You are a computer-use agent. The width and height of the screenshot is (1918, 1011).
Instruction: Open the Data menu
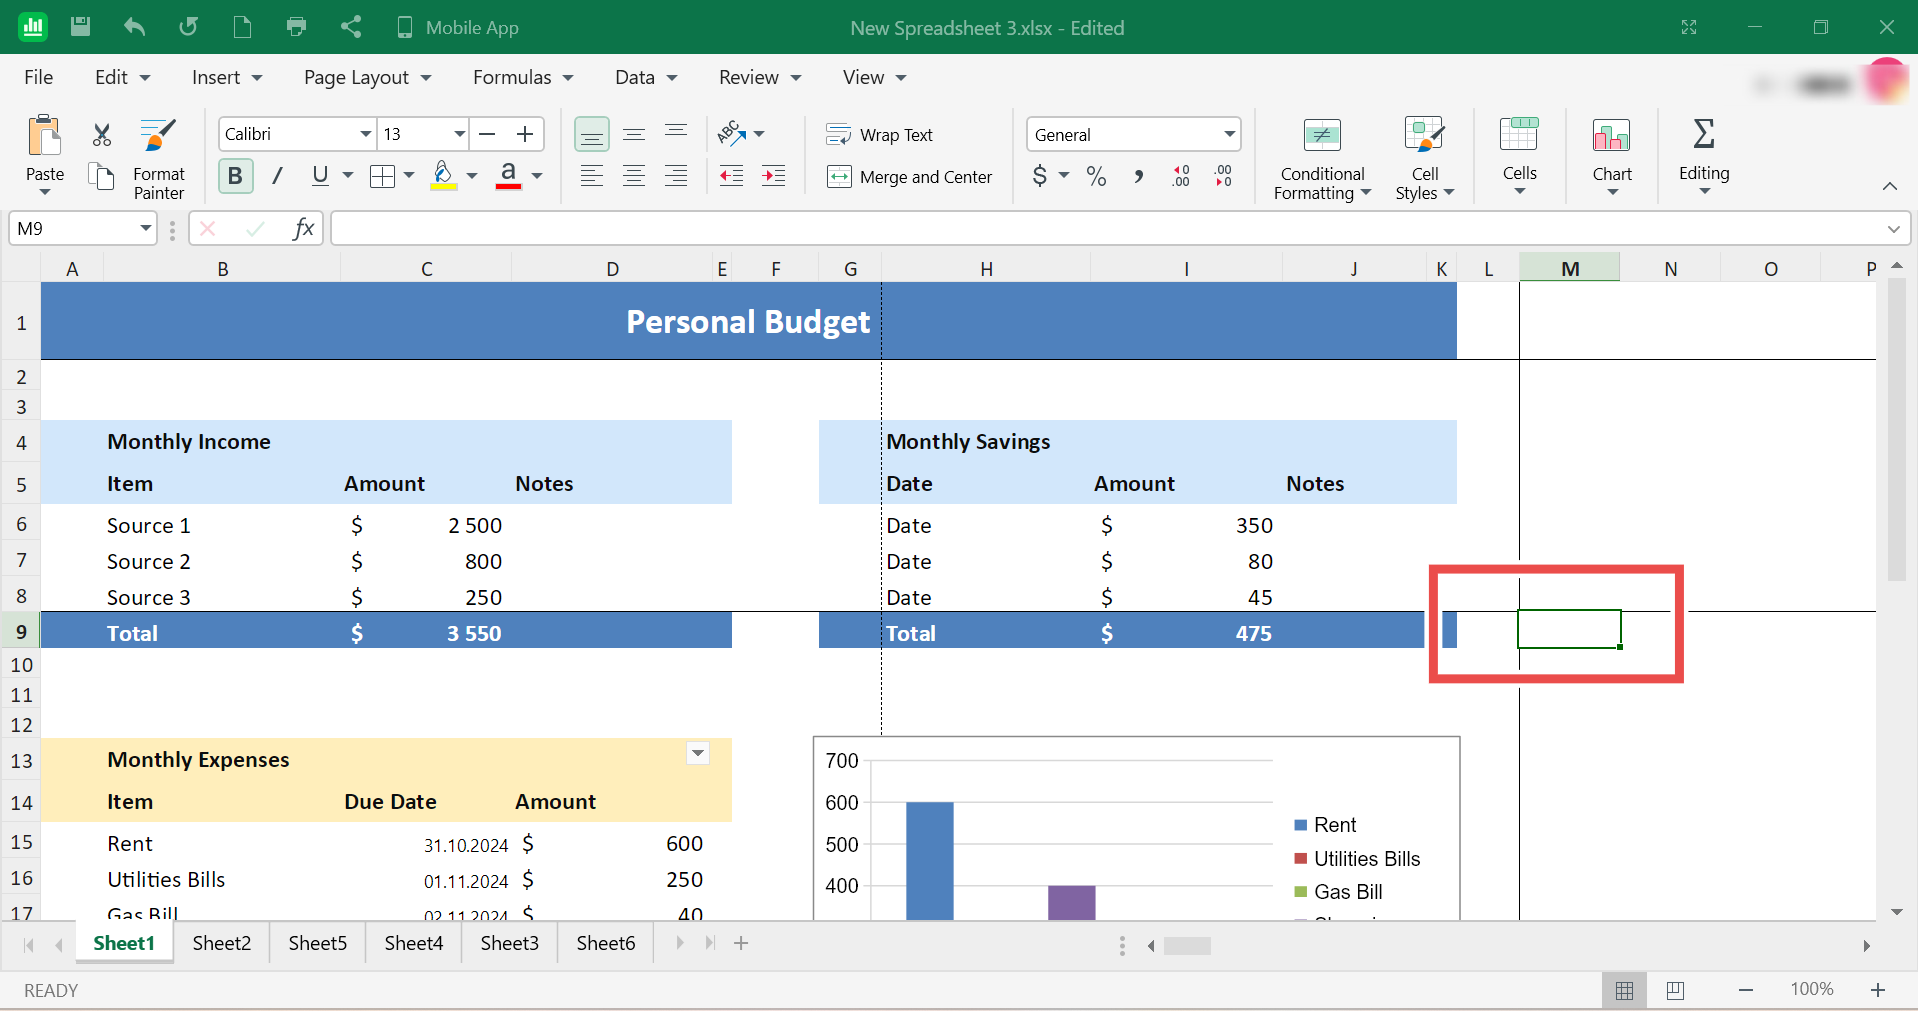click(x=646, y=77)
